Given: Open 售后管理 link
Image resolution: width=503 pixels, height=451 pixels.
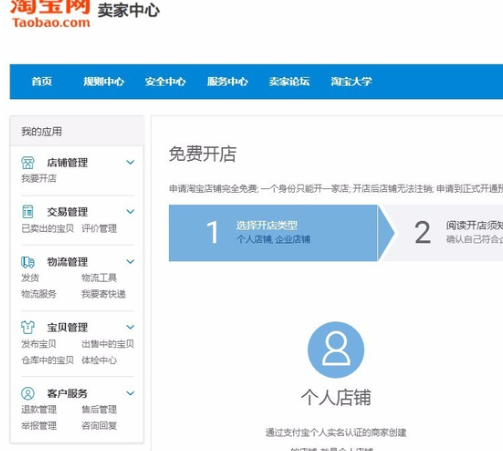Looking at the screenshot, I should click(x=99, y=409).
